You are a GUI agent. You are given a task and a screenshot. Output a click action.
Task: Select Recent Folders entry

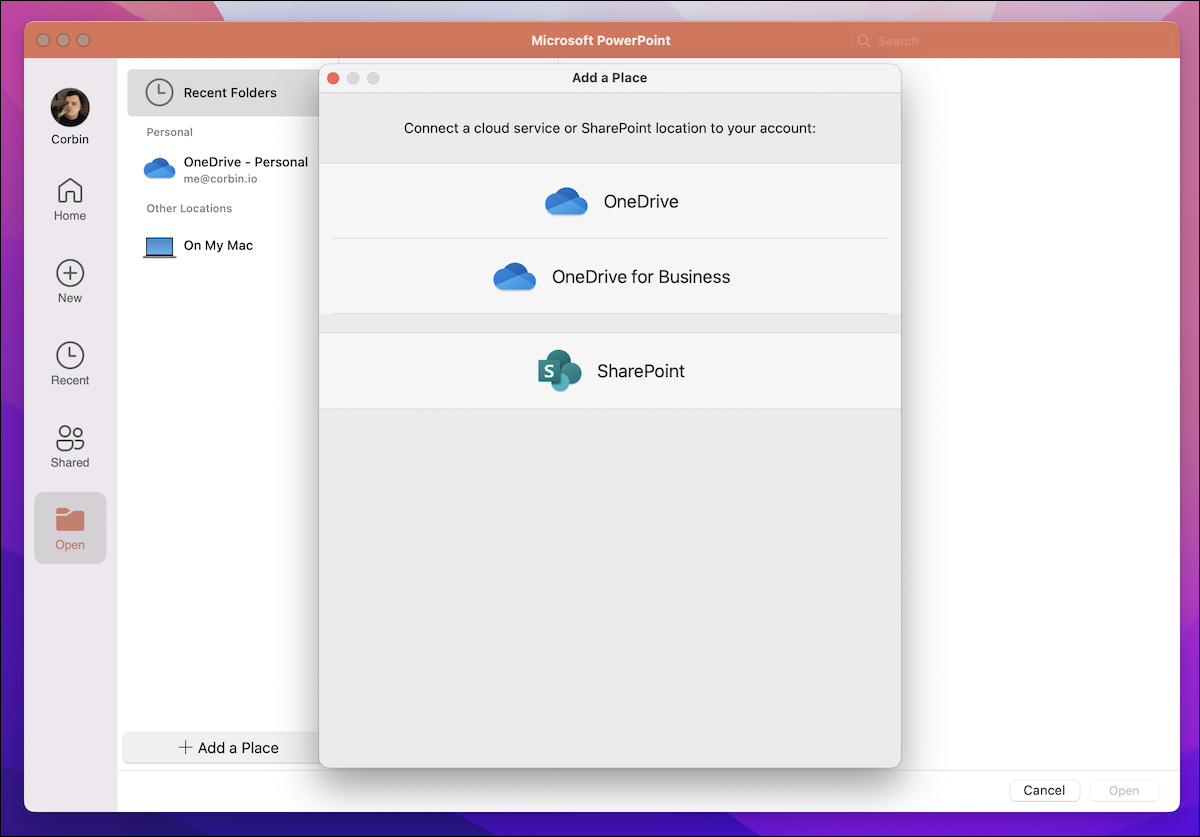pyautogui.click(x=223, y=93)
